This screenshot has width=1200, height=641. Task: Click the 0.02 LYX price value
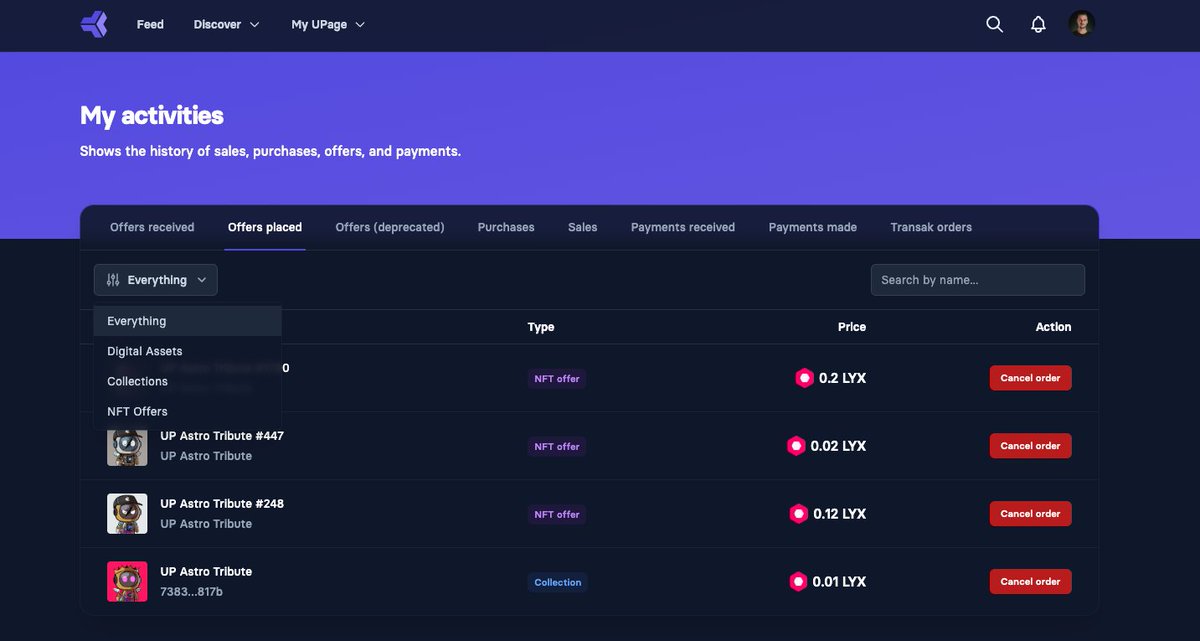pyautogui.click(x=838, y=446)
